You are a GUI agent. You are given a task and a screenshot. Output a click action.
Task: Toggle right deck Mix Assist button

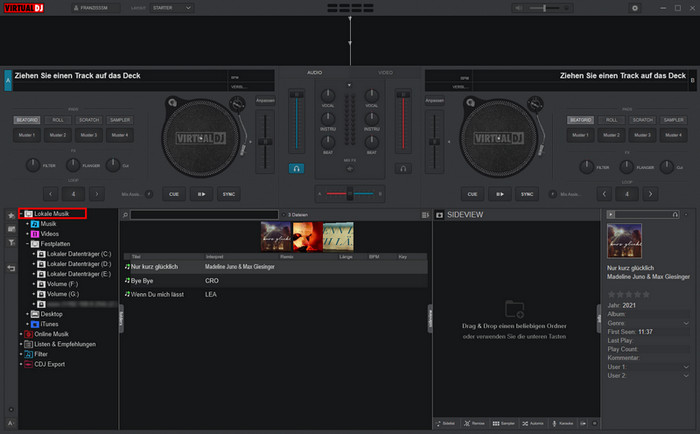(x=552, y=194)
